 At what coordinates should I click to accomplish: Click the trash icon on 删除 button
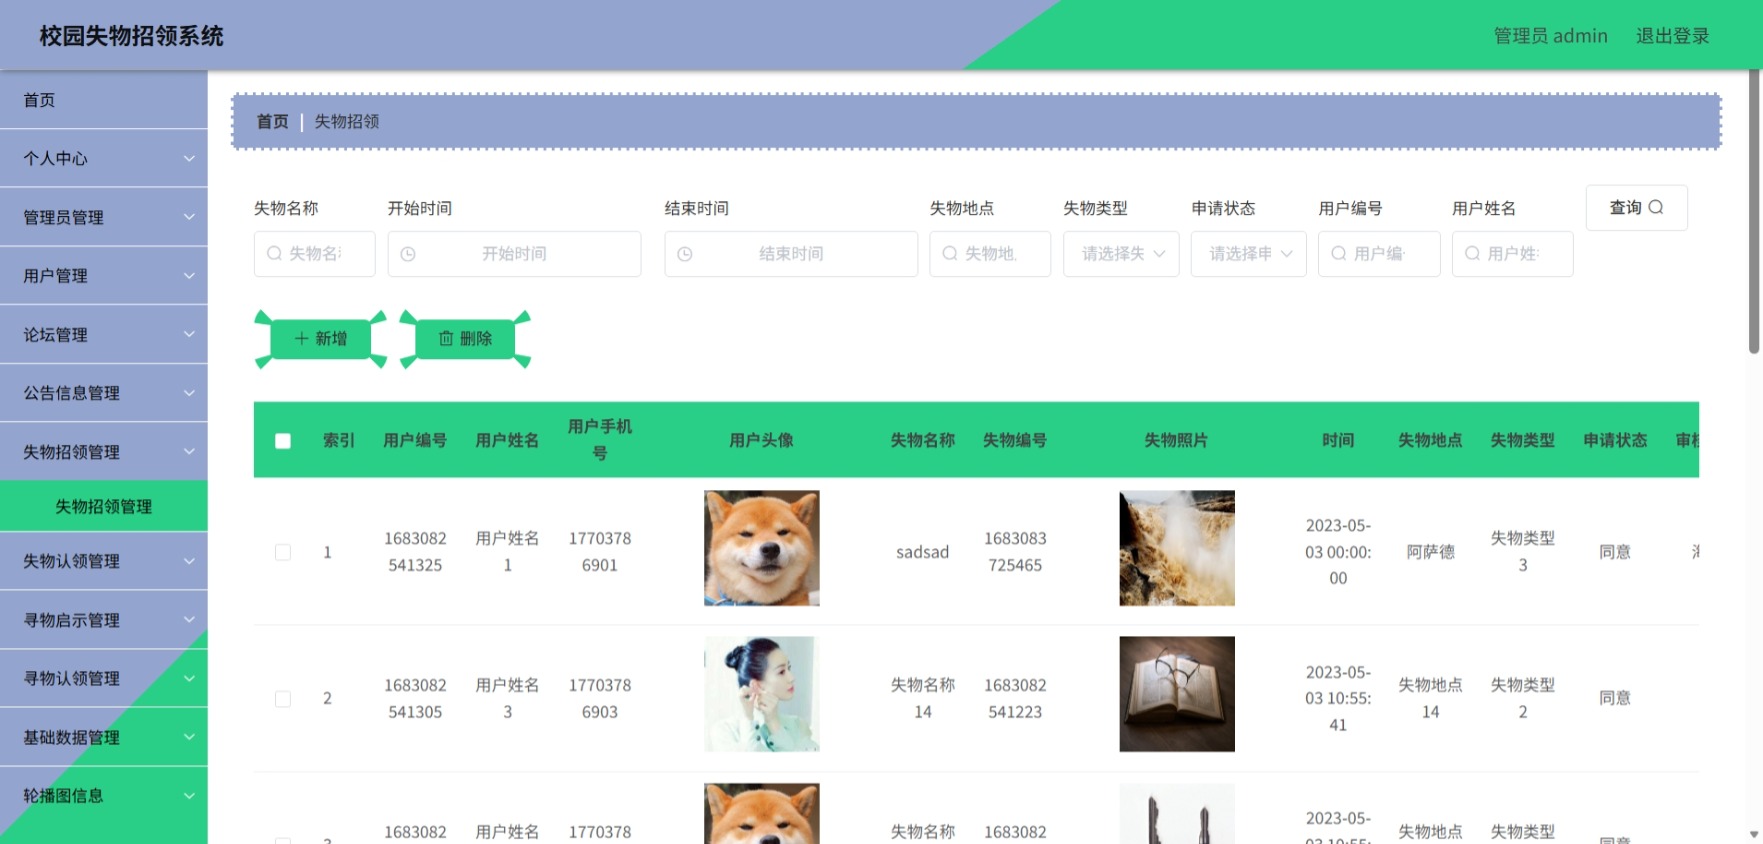click(x=446, y=339)
